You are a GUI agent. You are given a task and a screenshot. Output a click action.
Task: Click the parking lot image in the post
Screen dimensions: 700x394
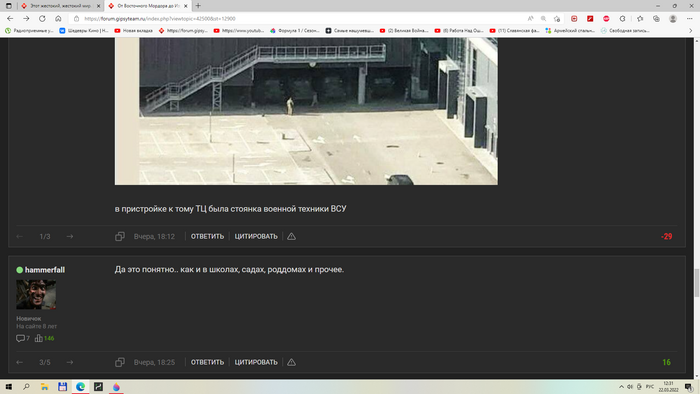pos(306,111)
